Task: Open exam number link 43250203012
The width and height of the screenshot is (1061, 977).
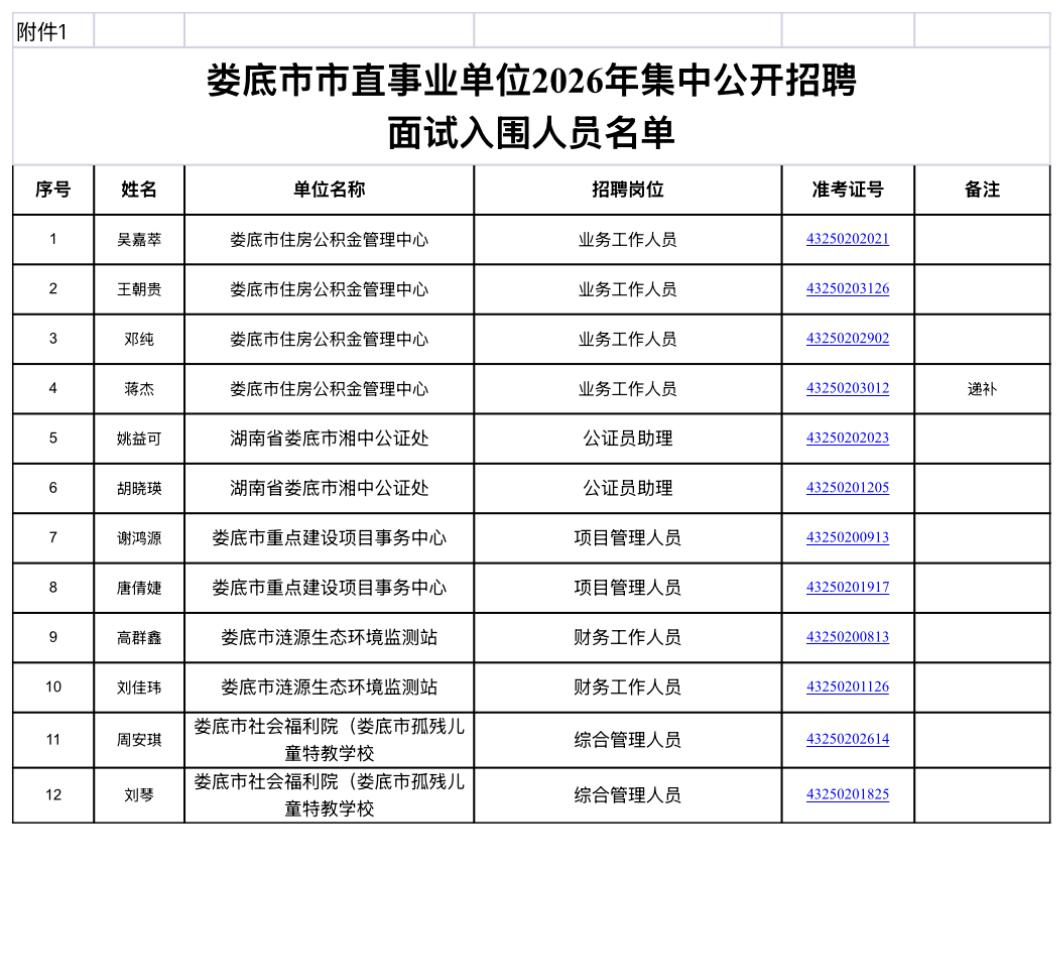Action: pos(847,388)
